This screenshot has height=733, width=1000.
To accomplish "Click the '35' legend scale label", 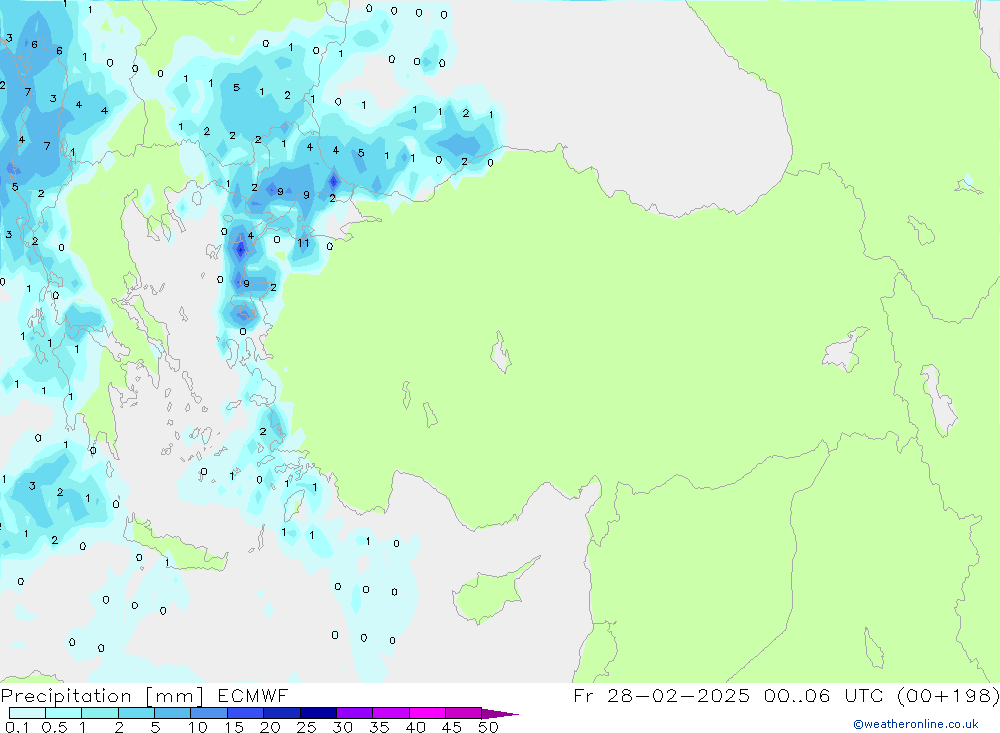I will [379, 727].
